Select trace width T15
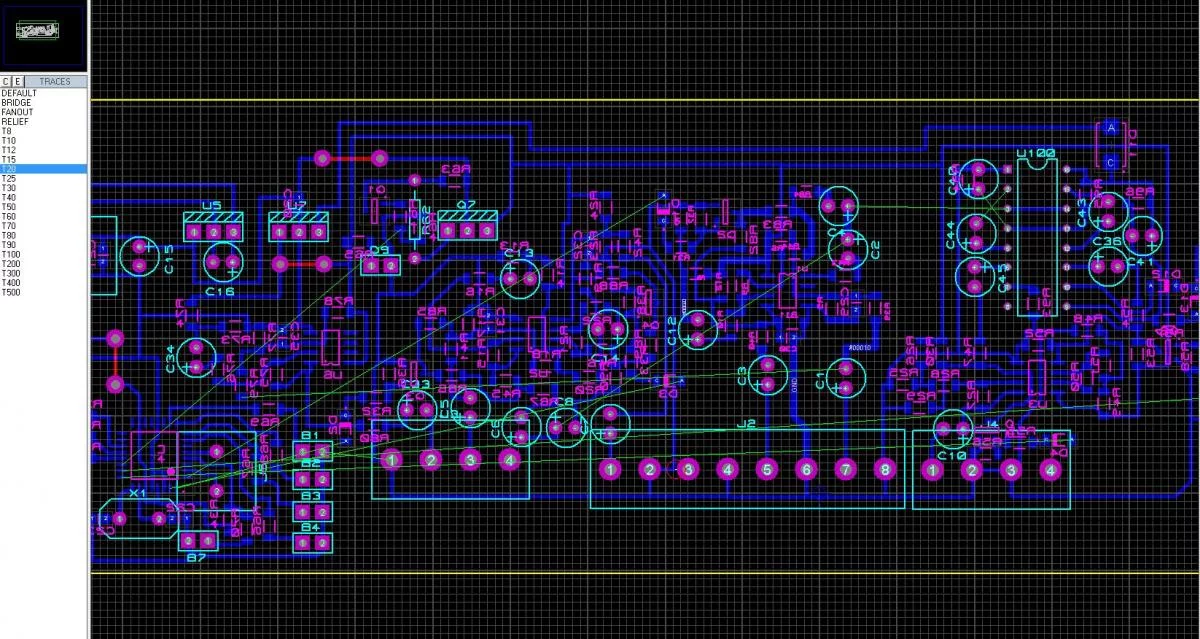1200x639 pixels. click(x=44, y=160)
